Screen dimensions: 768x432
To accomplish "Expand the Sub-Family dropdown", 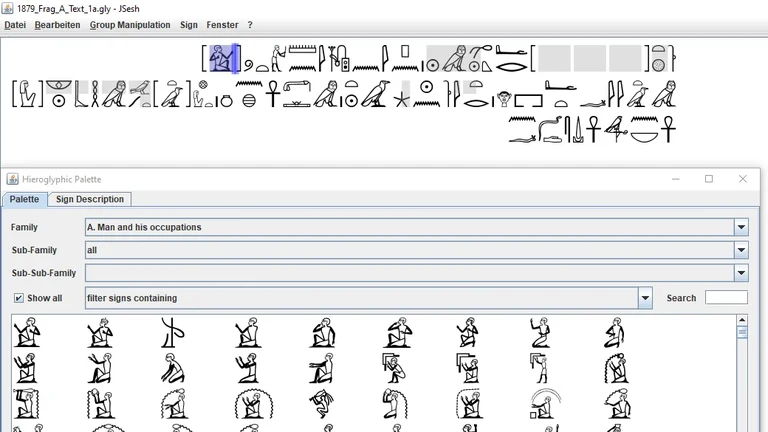I will tap(741, 250).
